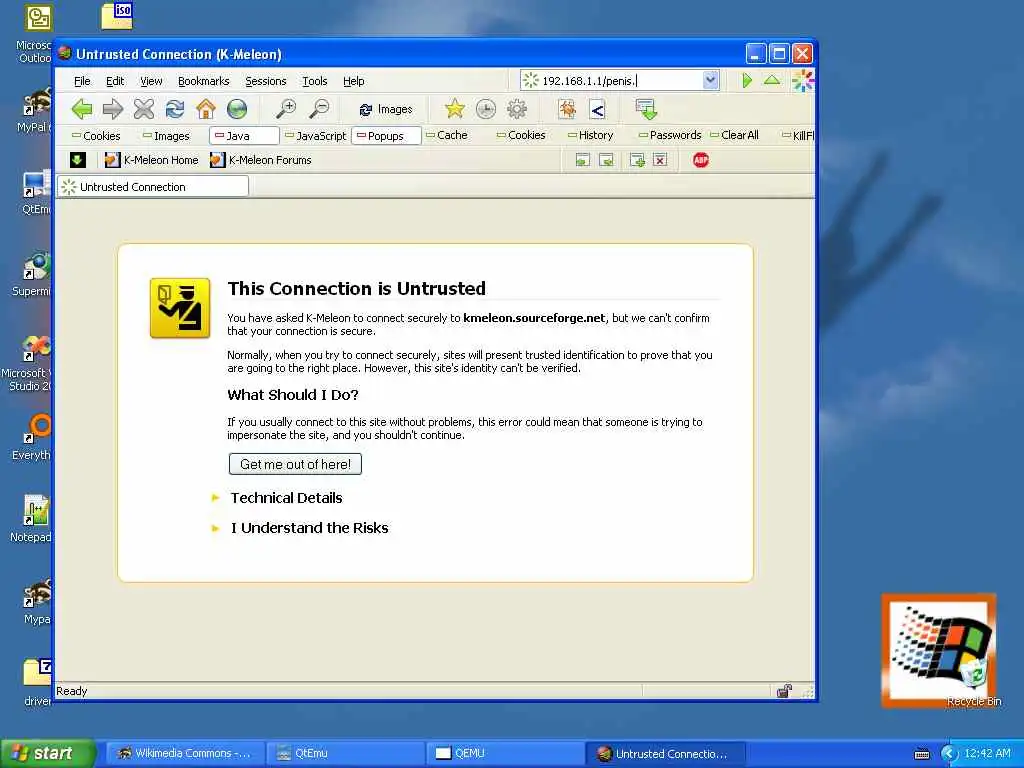Toggle Java blocking button
Viewport: 1024px width, 768px height.
coord(244,136)
